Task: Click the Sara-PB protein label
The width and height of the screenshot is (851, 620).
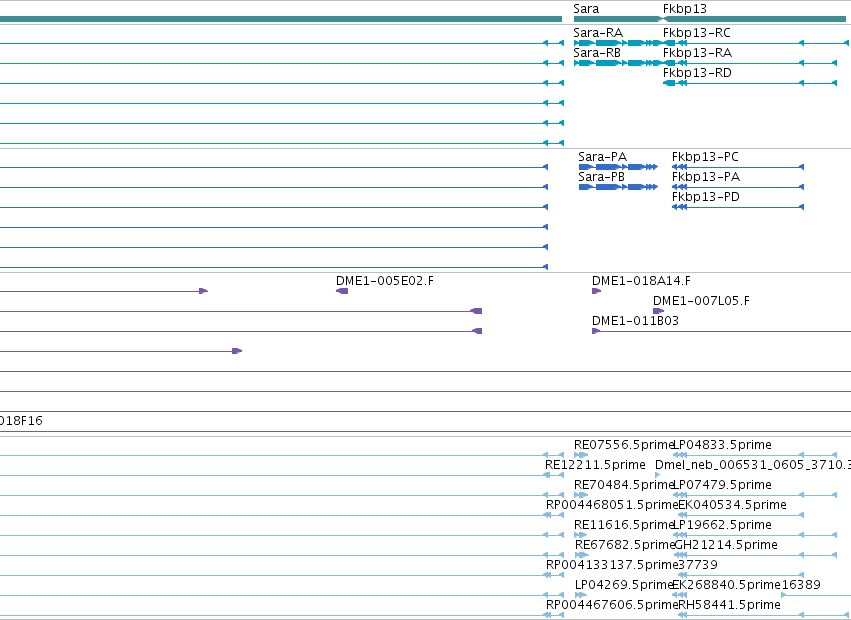Action: pos(601,177)
